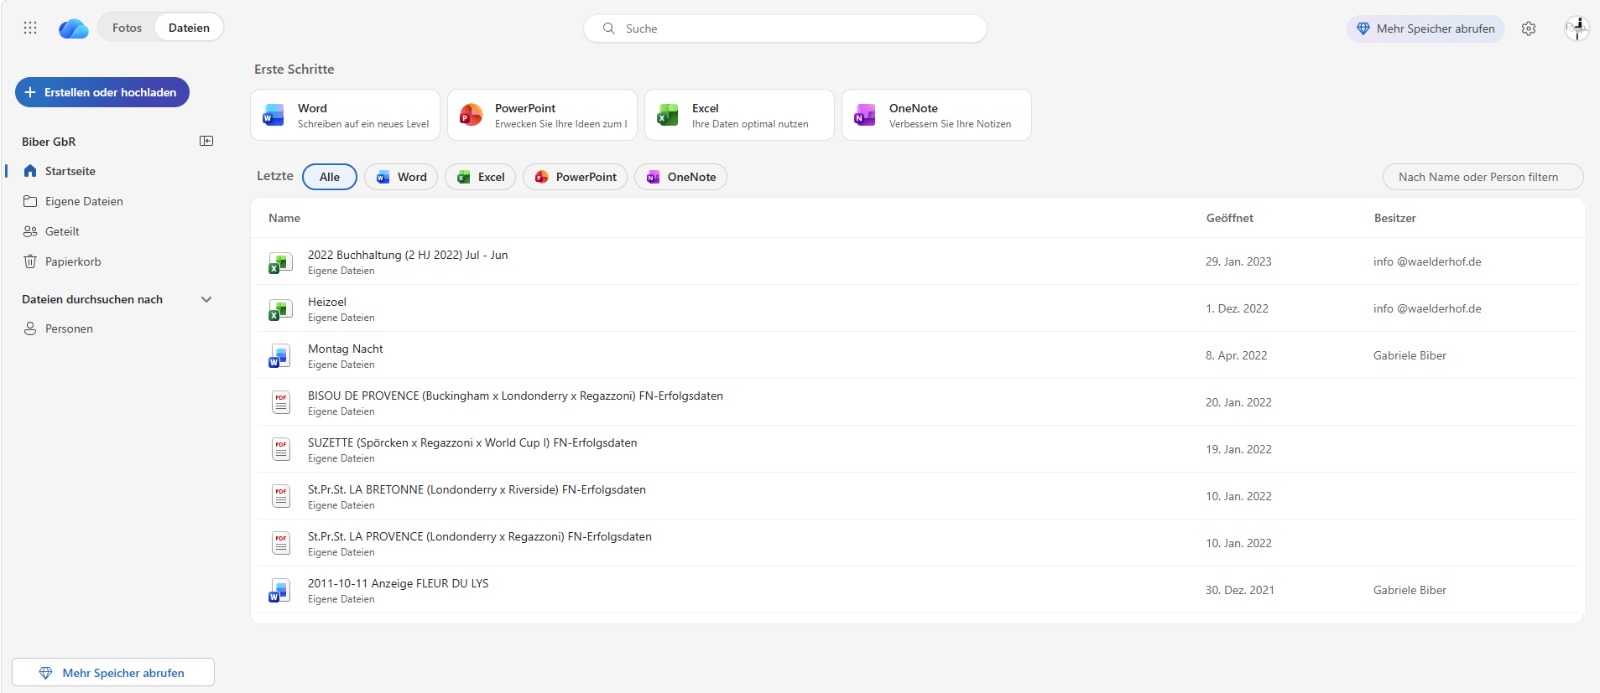Open the file named 'Montag Nacht'
The image size is (1600, 693).
(x=345, y=349)
